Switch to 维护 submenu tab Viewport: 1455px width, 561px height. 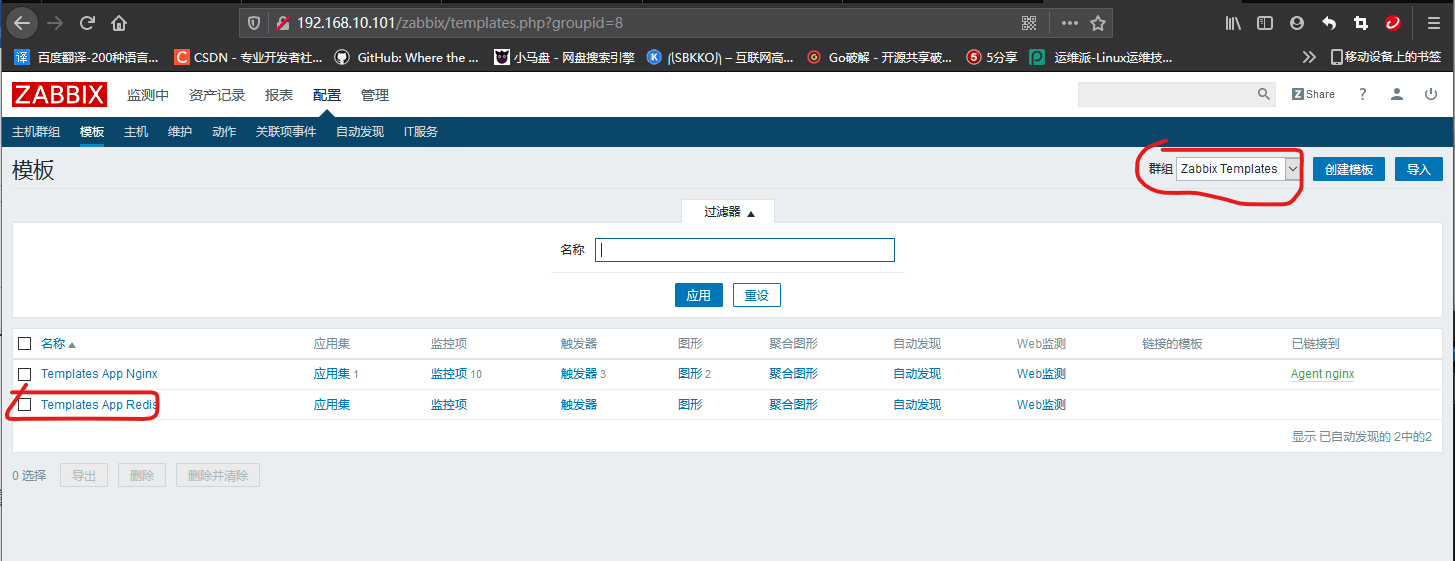[180, 132]
